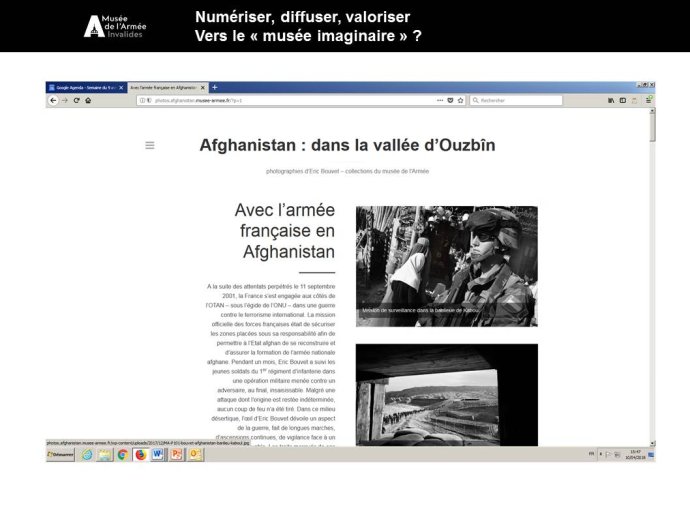Open the Firefox hamburger menu

tap(649, 100)
